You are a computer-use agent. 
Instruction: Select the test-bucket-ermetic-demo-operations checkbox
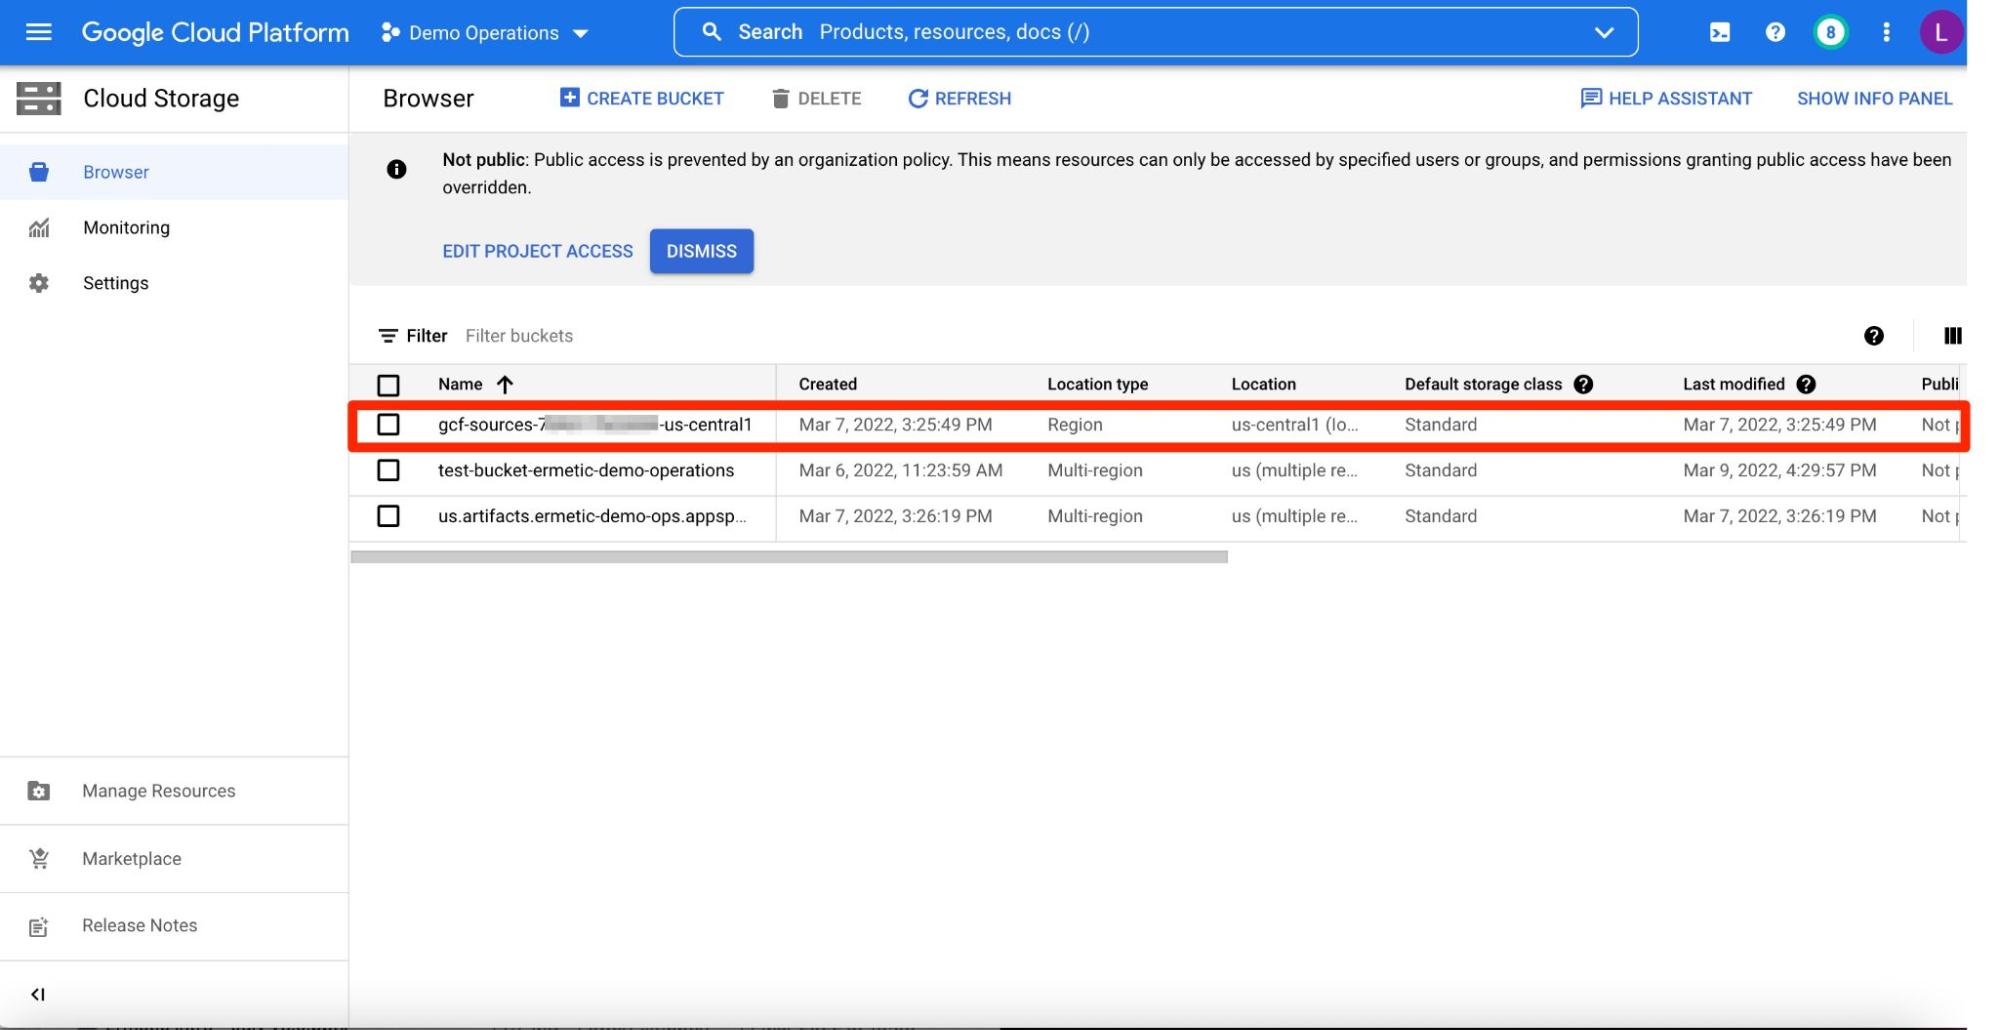pyautogui.click(x=388, y=470)
